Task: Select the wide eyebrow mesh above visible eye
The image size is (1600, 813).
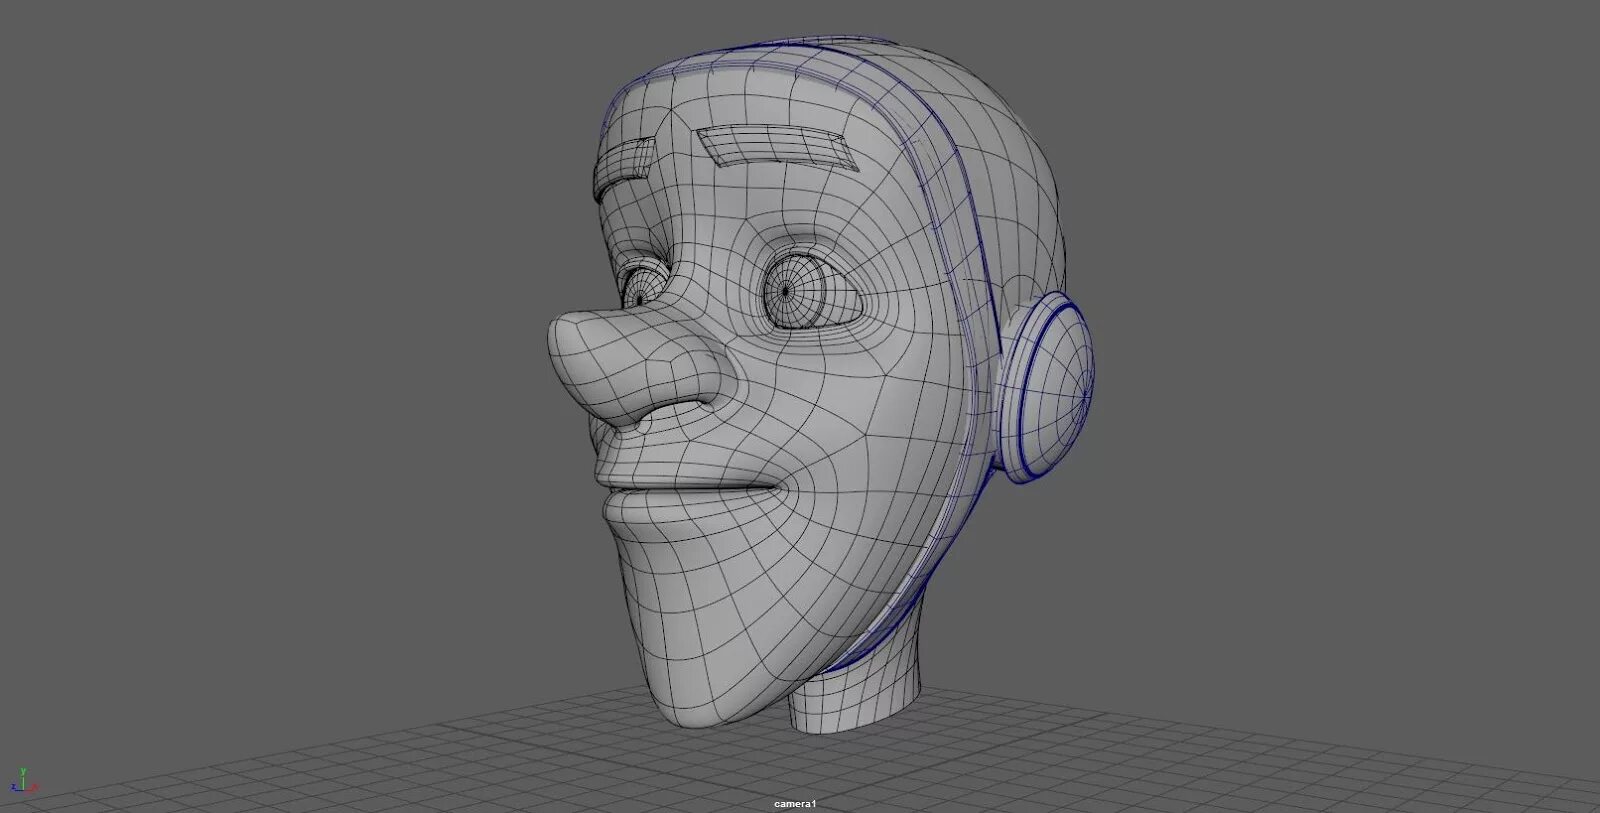Action: pos(776,147)
